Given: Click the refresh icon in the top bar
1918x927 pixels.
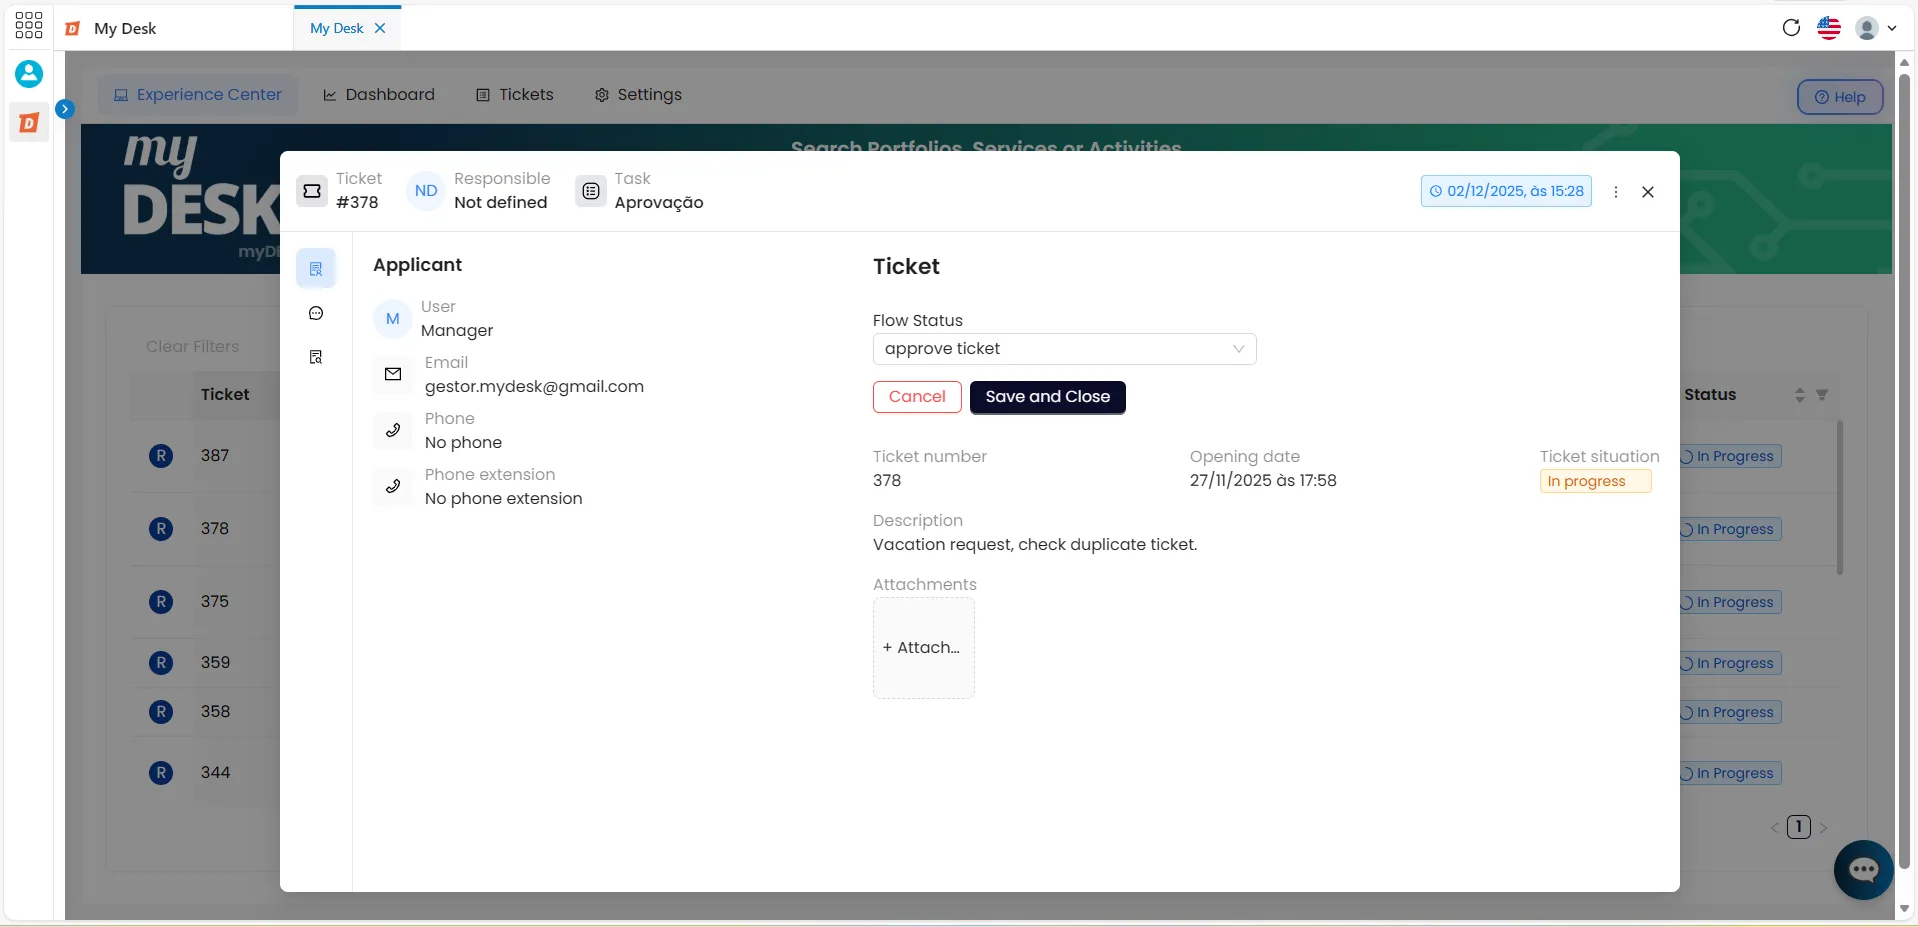Looking at the screenshot, I should point(1791,28).
